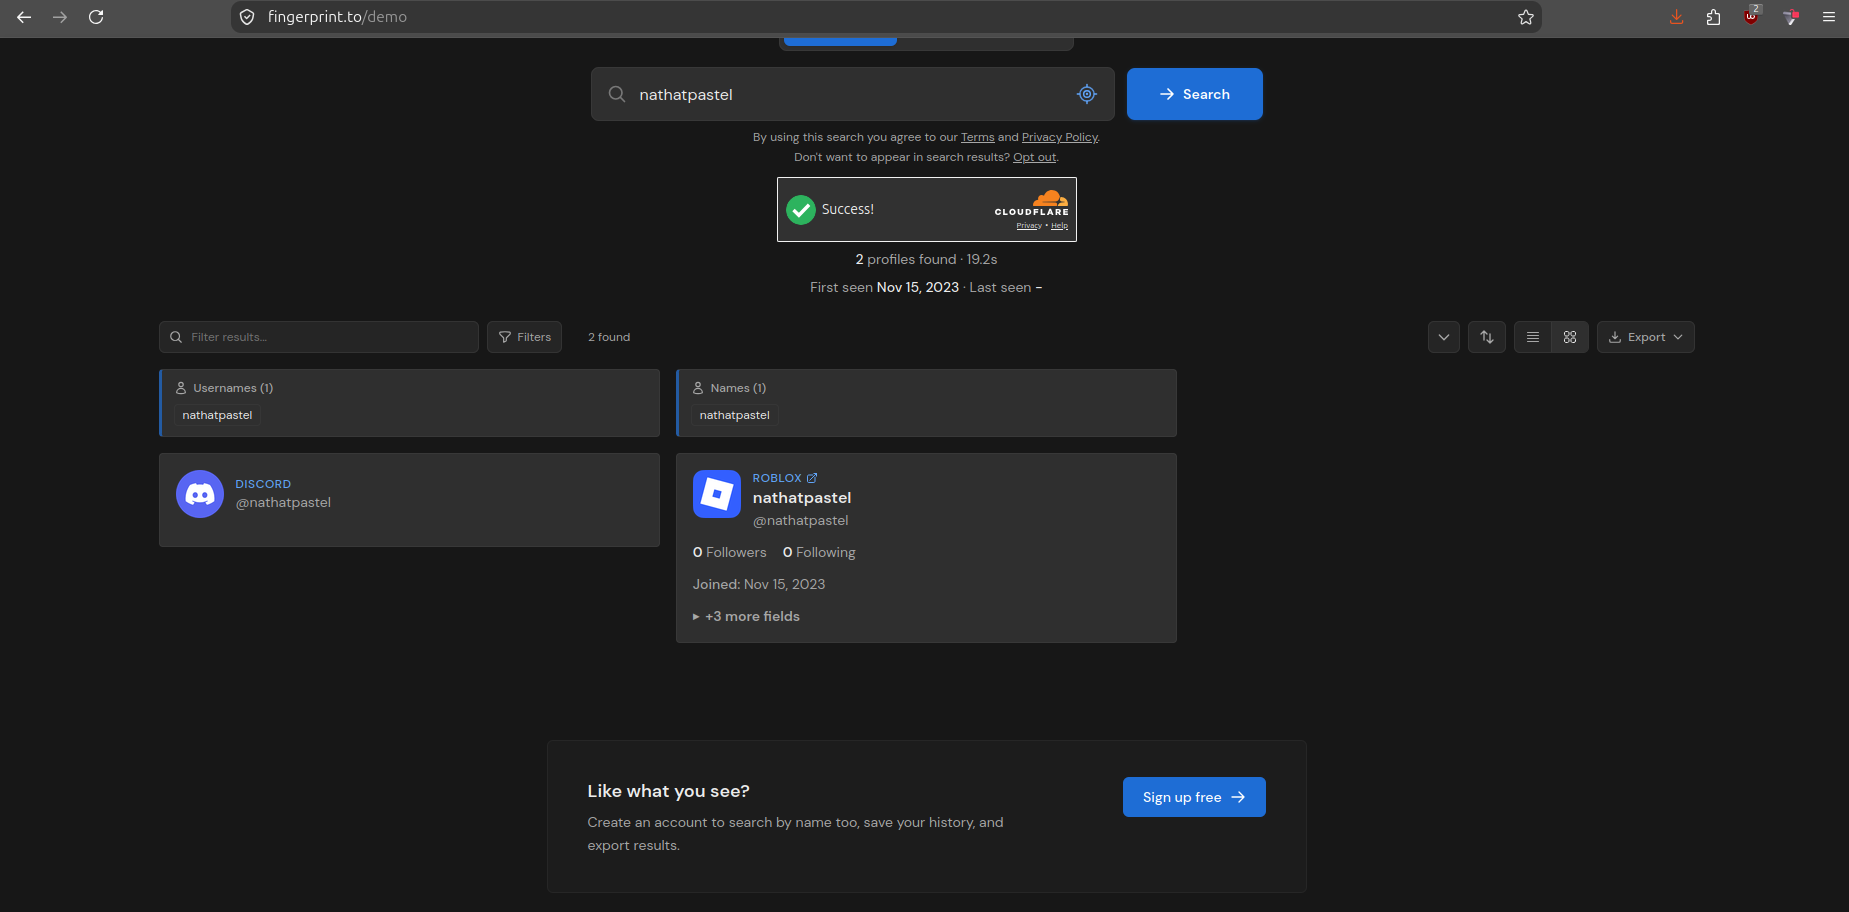
Task: Click the target icon in search box
Action: pyautogui.click(x=1087, y=94)
